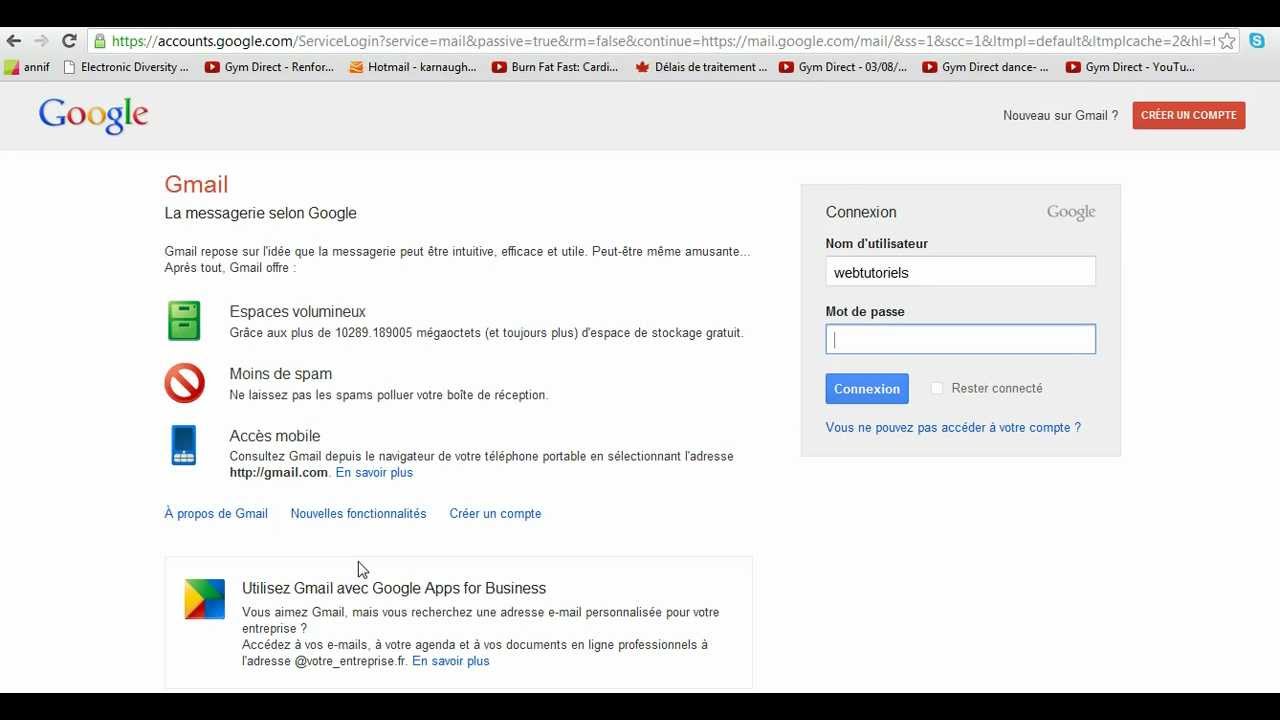The image size is (1280, 720).
Task: Click 'En savoir plus' under Accès mobile
Action: click(374, 472)
